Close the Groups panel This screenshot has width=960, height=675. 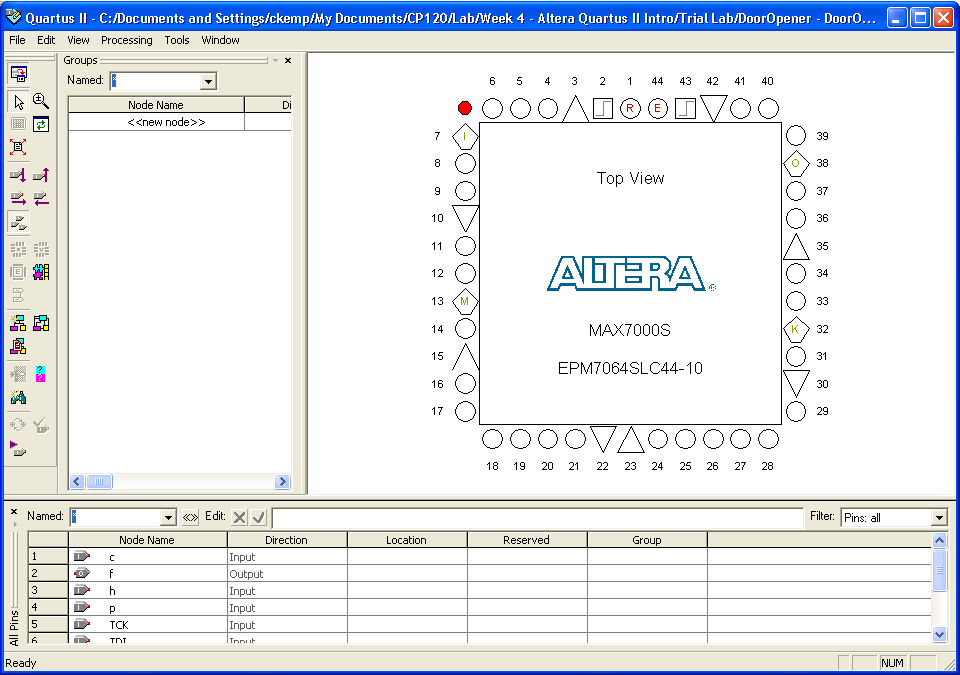click(x=288, y=60)
